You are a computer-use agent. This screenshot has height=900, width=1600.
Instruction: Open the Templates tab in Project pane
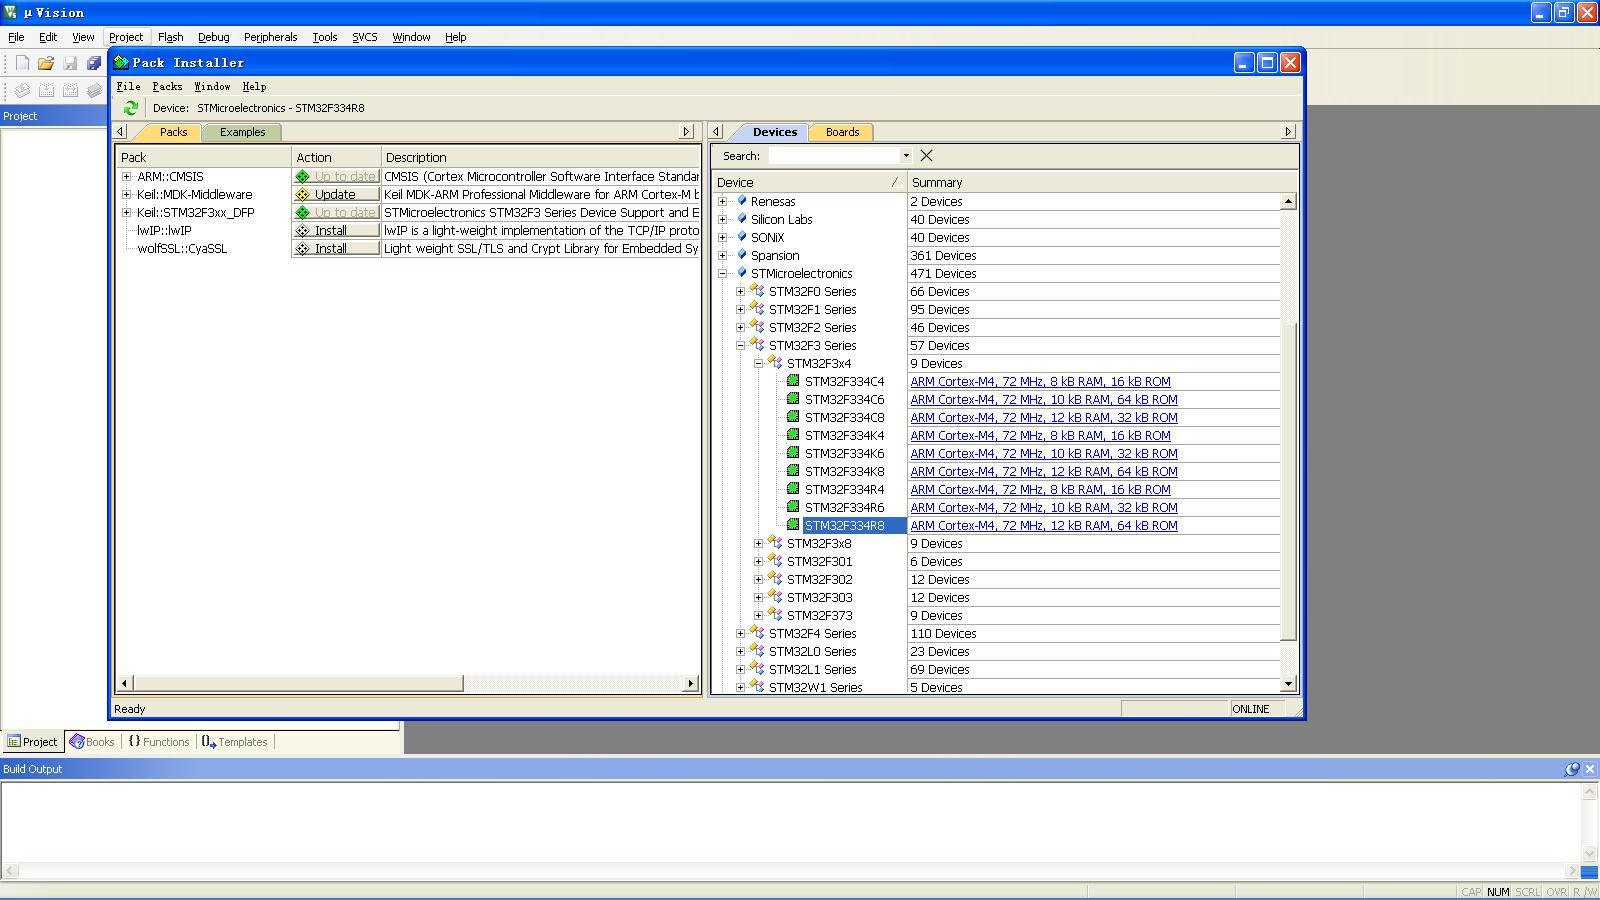coord(234,742)
